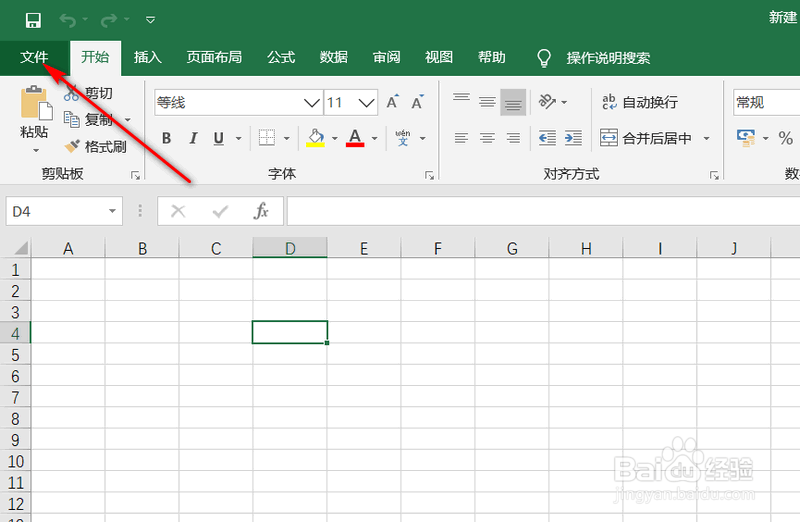
Task: Expand the fill color dropdown arrow
Action: pos(335,138)
